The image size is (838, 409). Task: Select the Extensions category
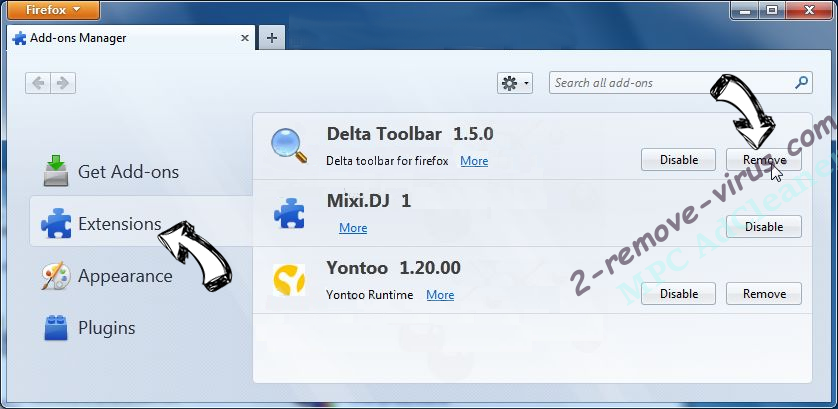pos(118,224)
